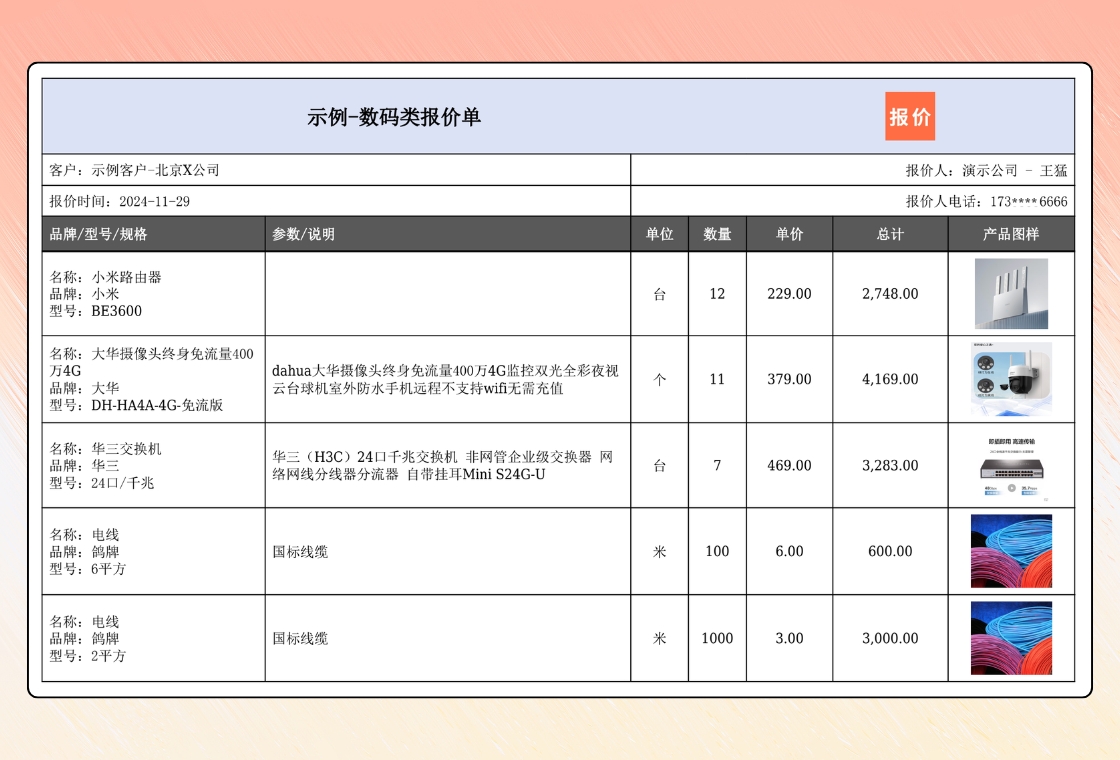Select the 大华摄像头 product picture
The width and height of the screenshot is (1120, 760).
tap(1011, 379)
